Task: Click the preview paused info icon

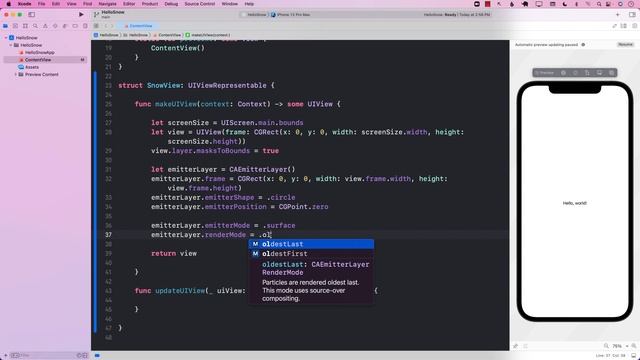Action: click(583, 44)
